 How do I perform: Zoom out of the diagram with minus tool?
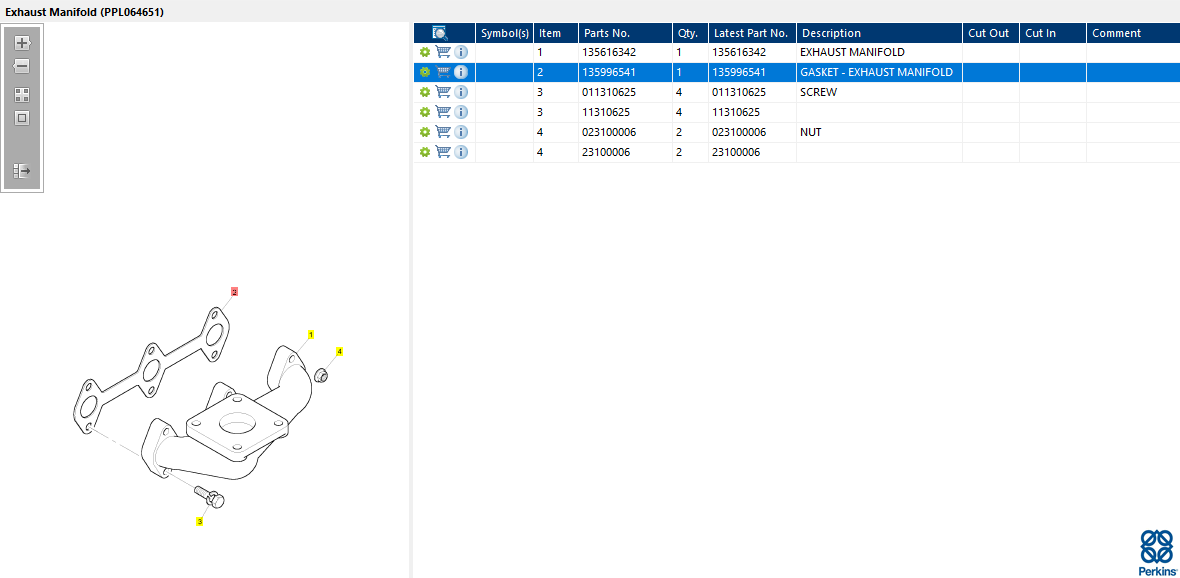[x=22, y=67]
